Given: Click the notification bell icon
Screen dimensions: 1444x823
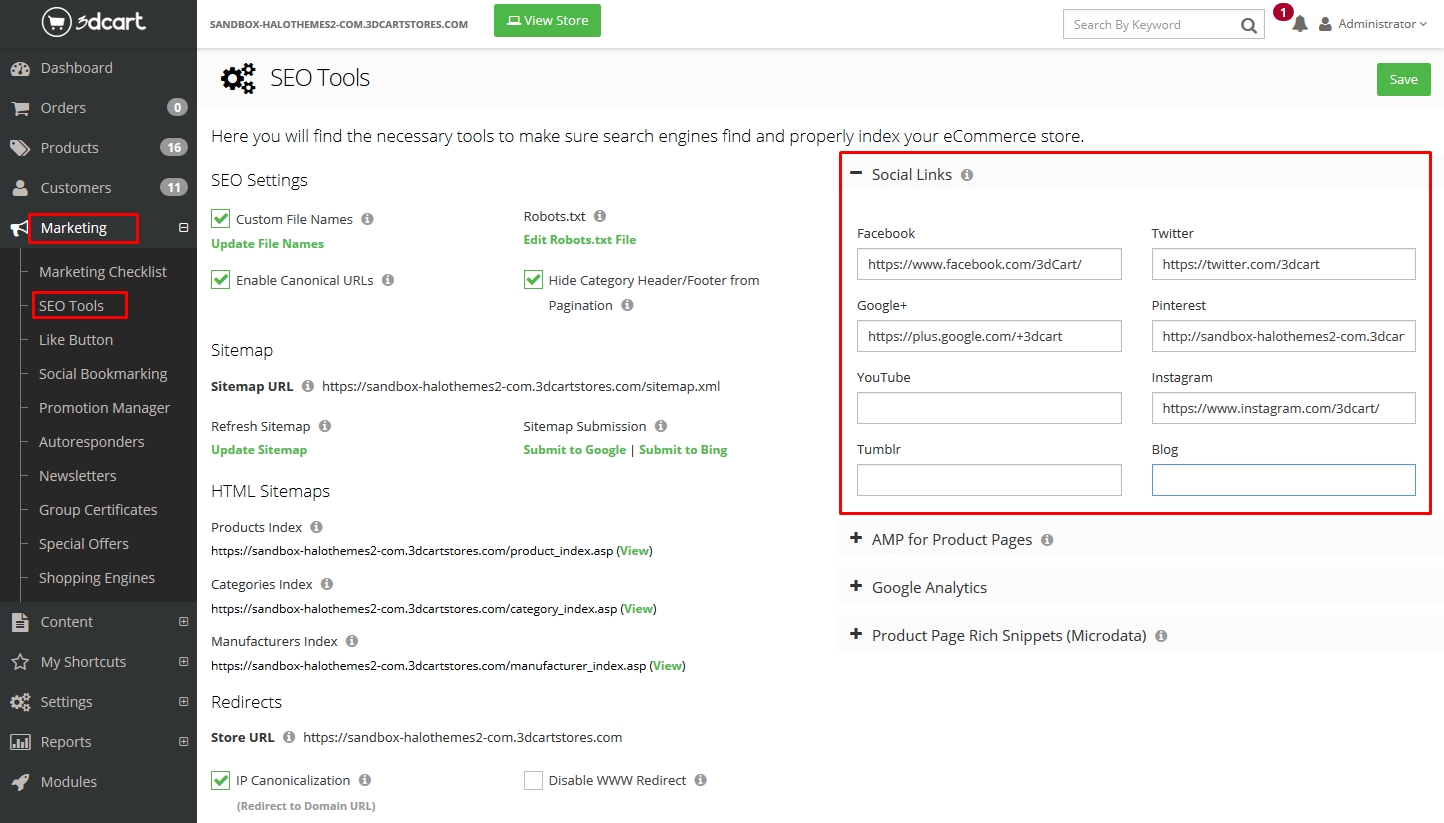Looking at the screenshot, I should pos(1299,24).
